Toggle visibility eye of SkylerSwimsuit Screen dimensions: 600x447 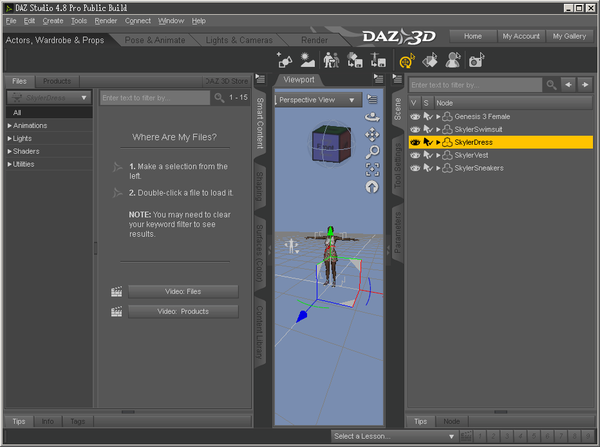tap(415, 129)
